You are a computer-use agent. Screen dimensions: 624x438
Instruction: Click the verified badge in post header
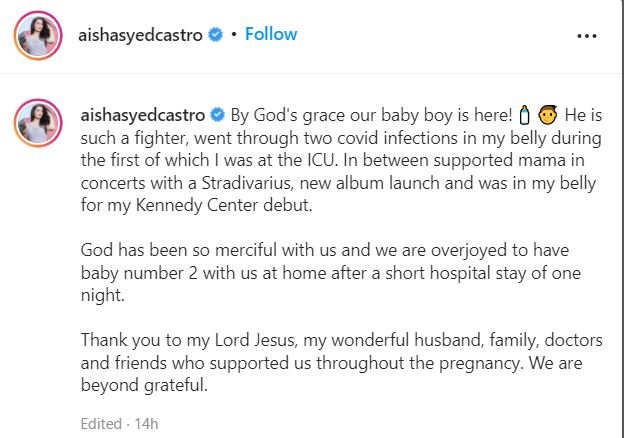214,35
